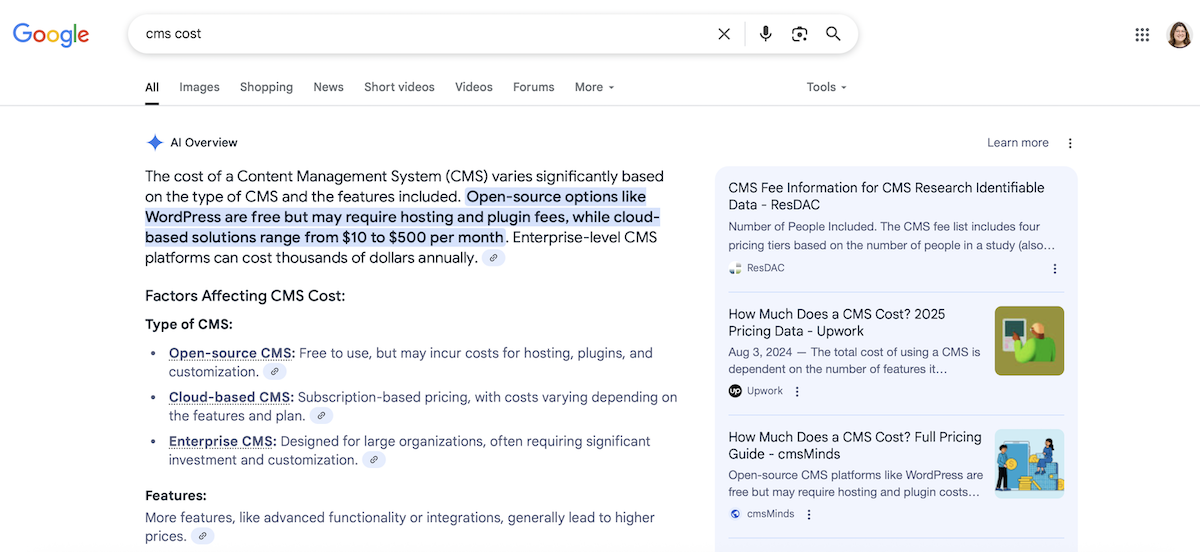This screenshot has width=1200, height=552.
Task: Start a voice search with the microphone
Action: click(765, 34)
